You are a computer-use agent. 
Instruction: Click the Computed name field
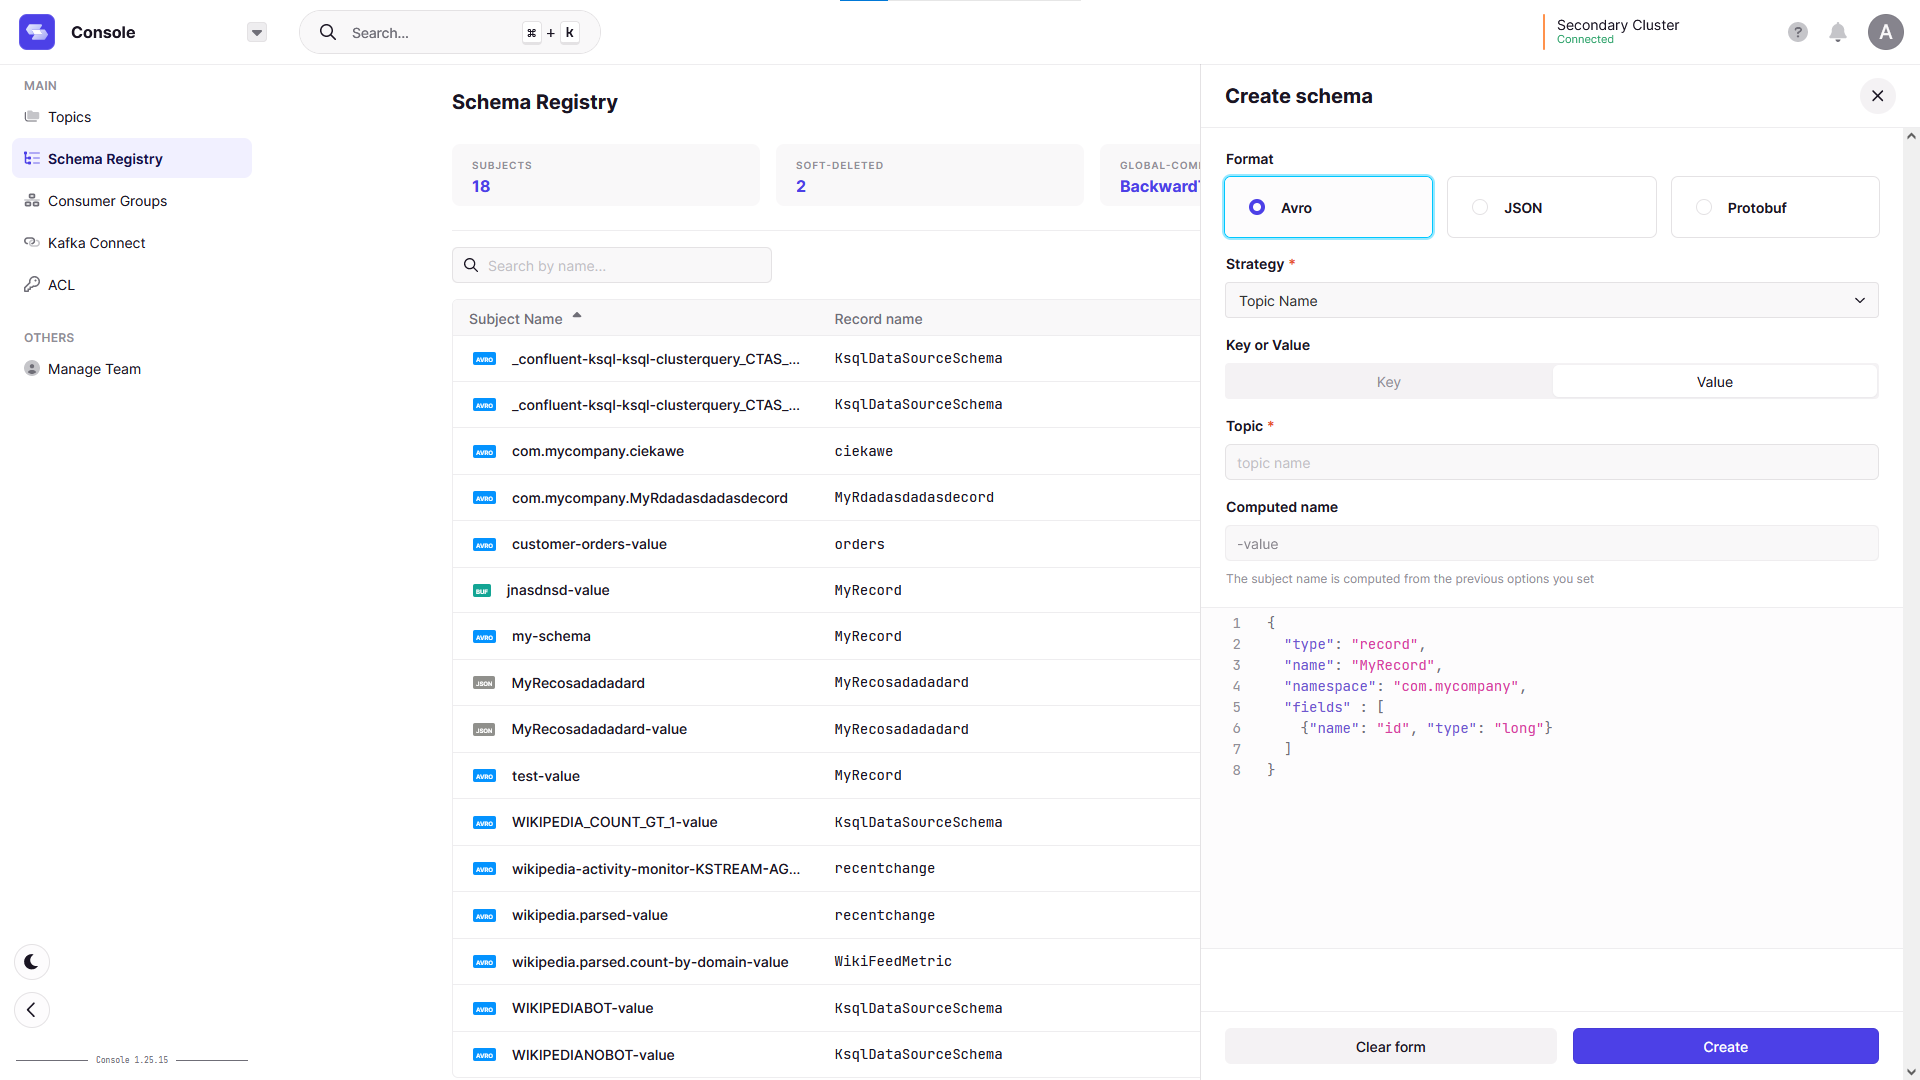(1552, 544)
